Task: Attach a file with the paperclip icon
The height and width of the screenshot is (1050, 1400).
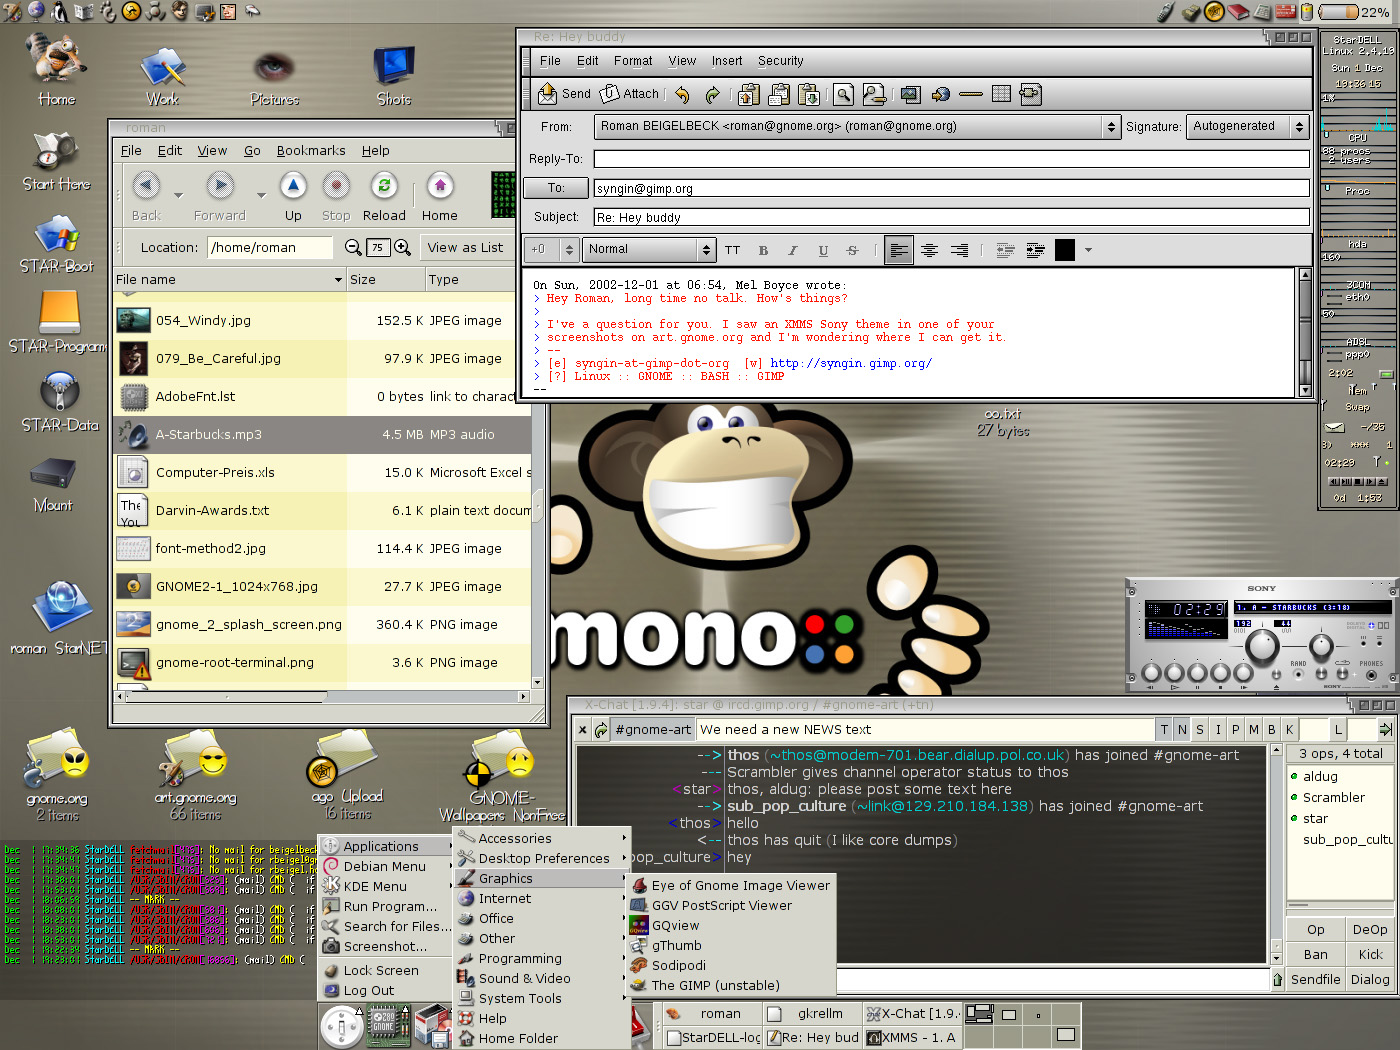Action: coord(630,94)
